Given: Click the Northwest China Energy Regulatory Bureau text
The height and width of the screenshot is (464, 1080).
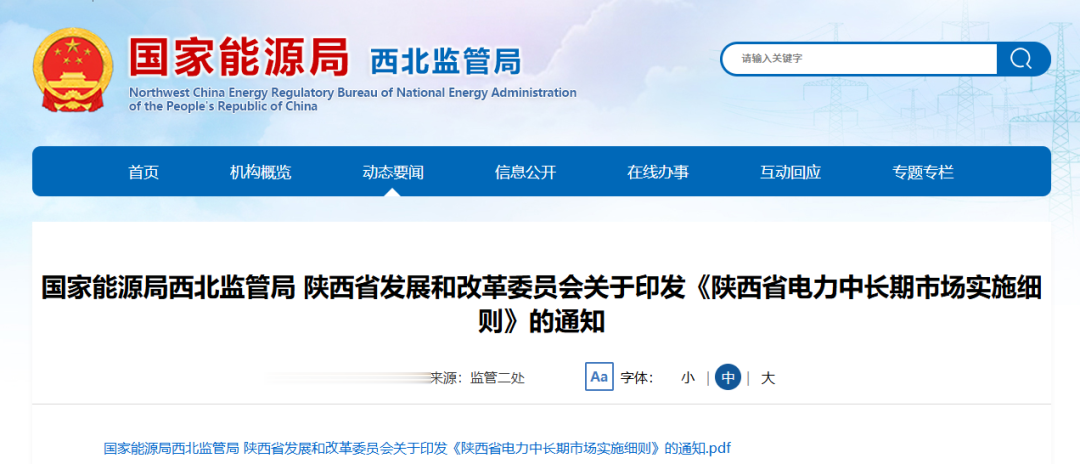Looking at the screenshot, I should 352,99.
